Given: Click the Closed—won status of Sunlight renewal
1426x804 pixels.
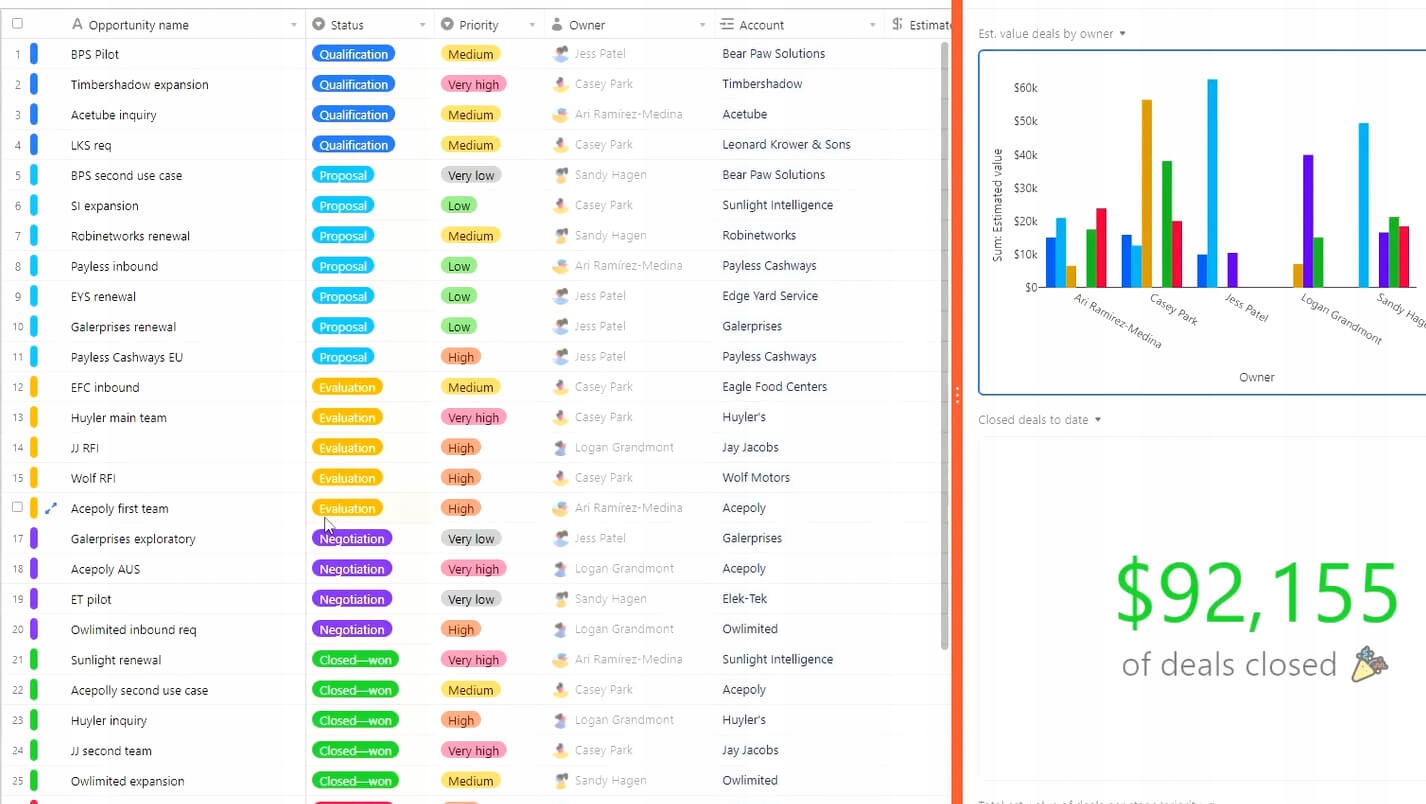Looking at the screenshot, I should [355, 659].
